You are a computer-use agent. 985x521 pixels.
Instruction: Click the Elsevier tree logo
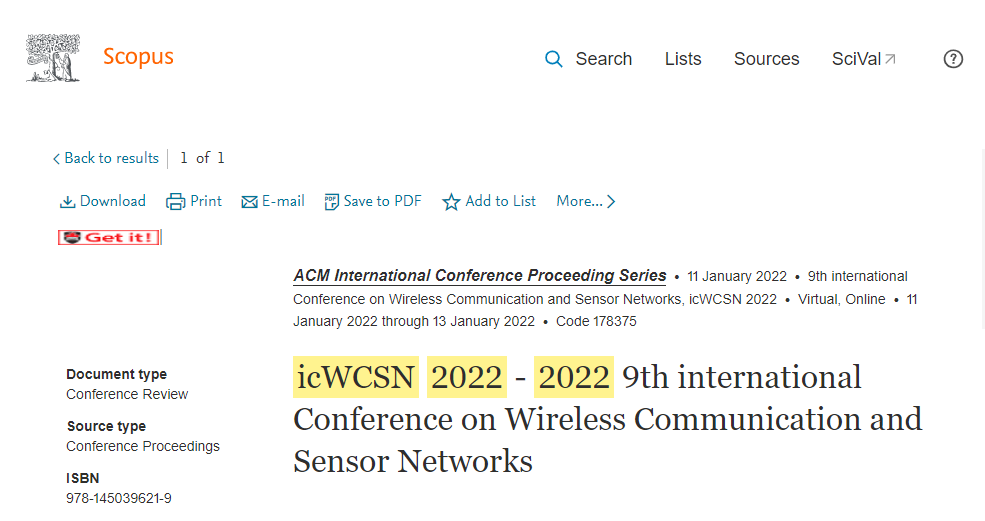pos(53,58)
